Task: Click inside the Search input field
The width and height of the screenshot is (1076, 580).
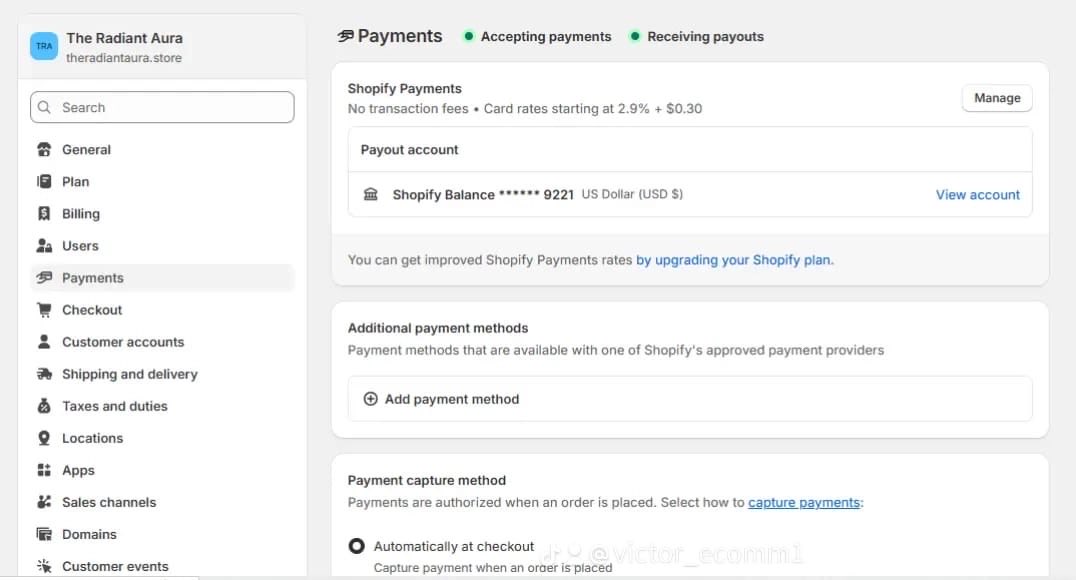Action: 163,107
